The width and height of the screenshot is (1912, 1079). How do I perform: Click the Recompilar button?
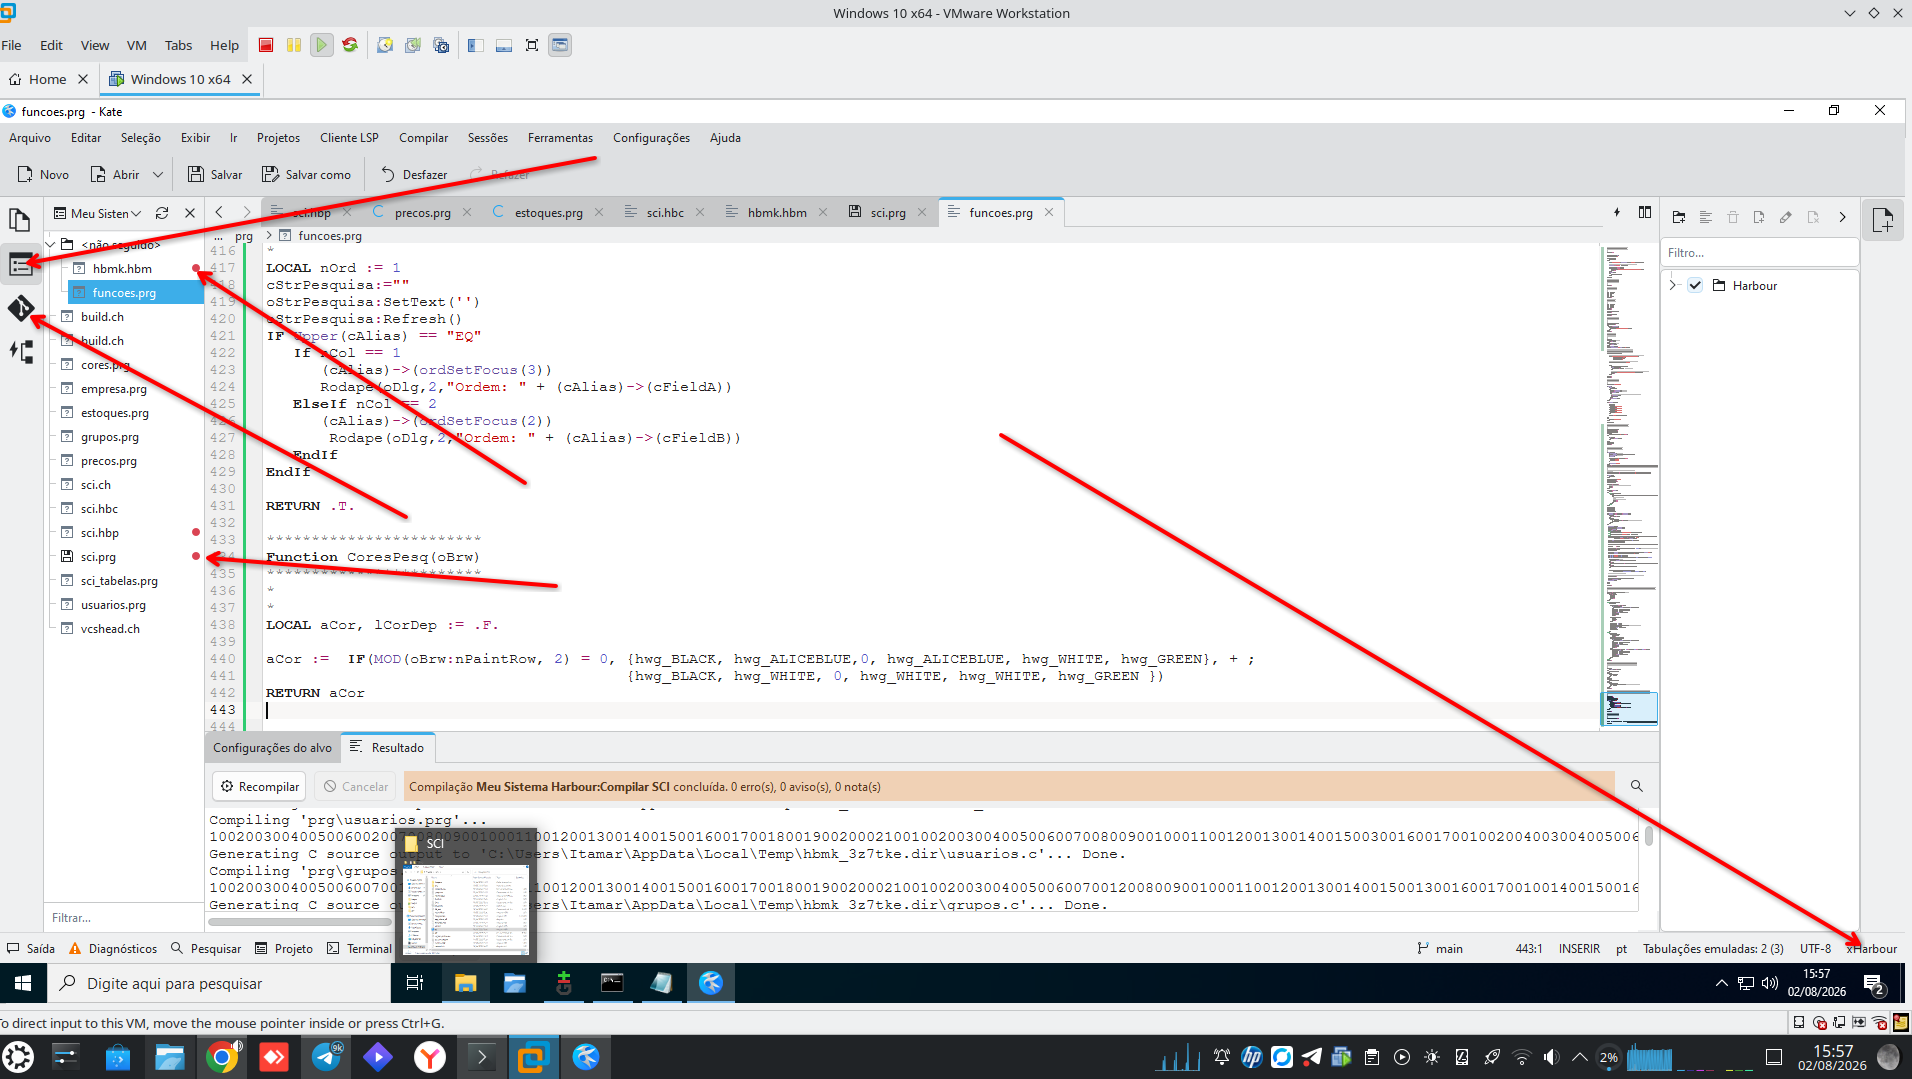coord(260,787)
